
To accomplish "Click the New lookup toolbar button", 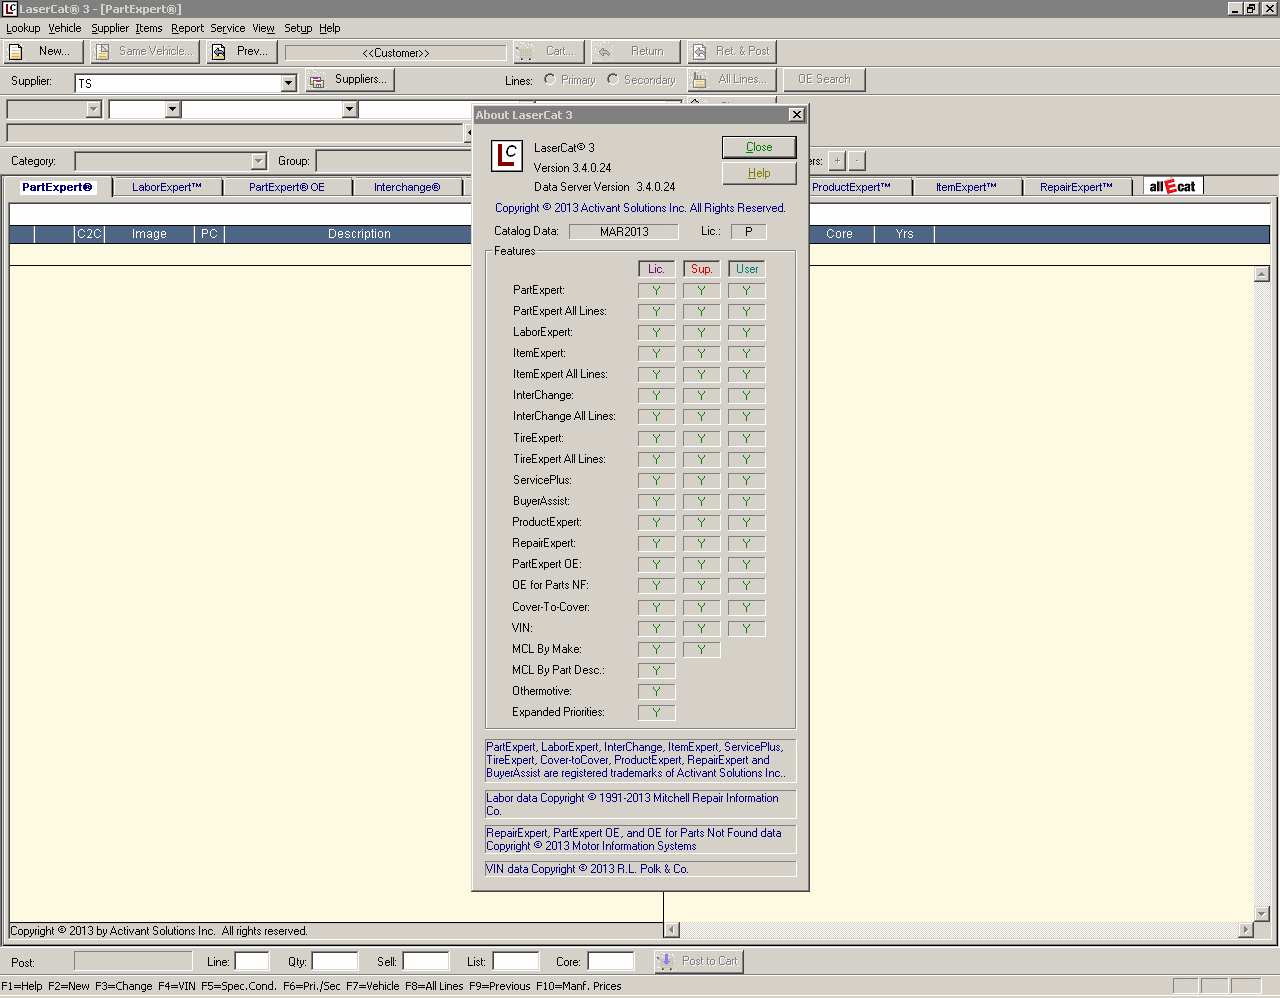I will click(45, 51).
